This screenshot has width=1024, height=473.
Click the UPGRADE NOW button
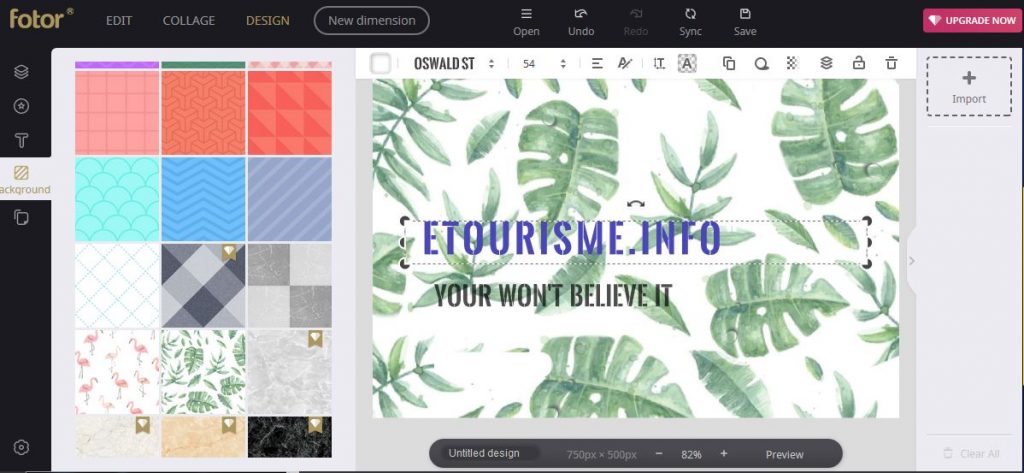971,20
